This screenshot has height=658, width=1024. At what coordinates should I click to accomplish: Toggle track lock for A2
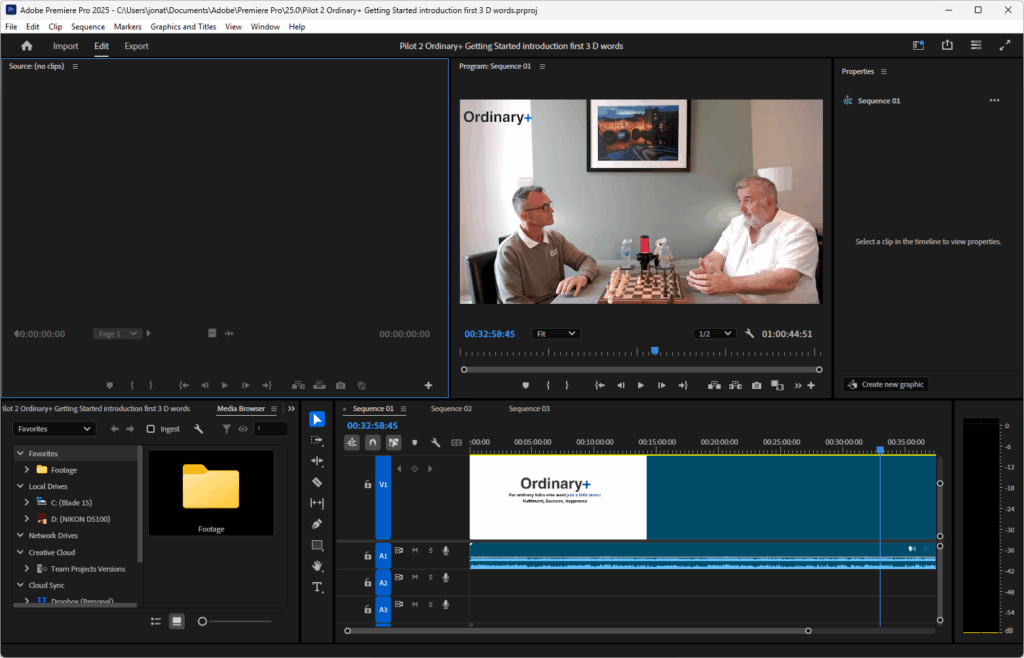pyautogui.click(x=368, y=582)
